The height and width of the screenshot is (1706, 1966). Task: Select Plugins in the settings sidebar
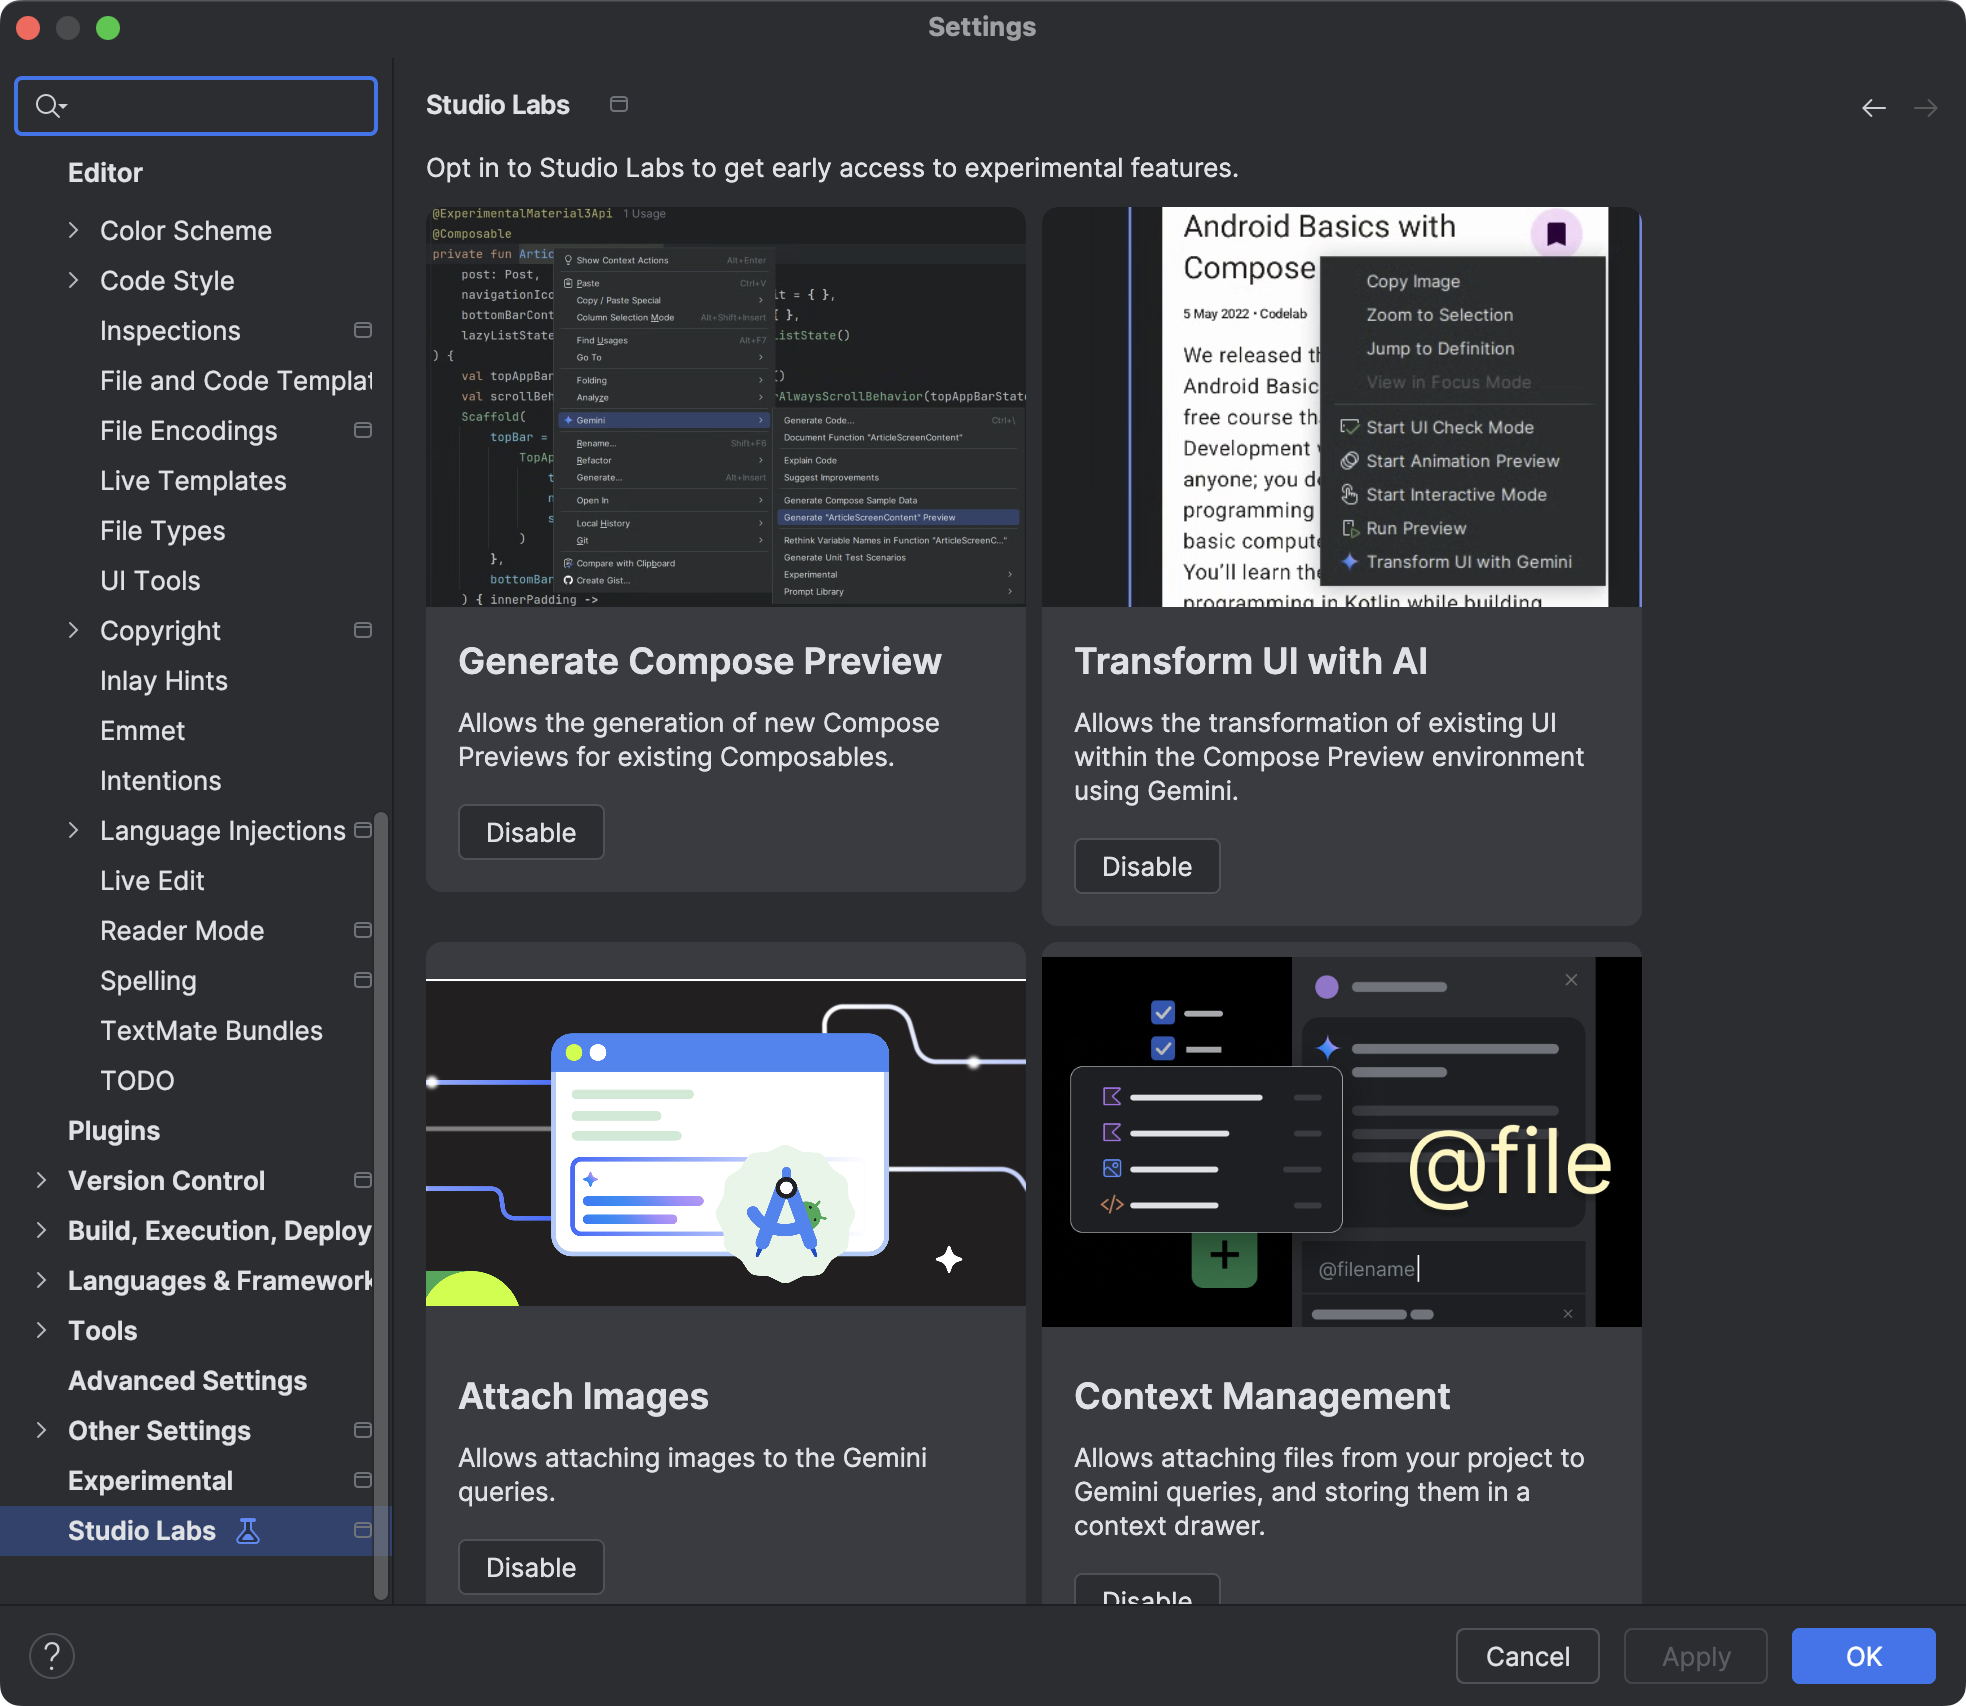coord(114,1130)
